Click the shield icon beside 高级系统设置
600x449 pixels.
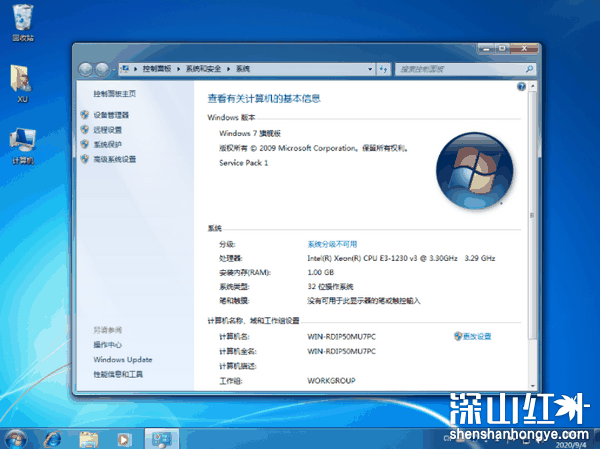click(85, 159)
